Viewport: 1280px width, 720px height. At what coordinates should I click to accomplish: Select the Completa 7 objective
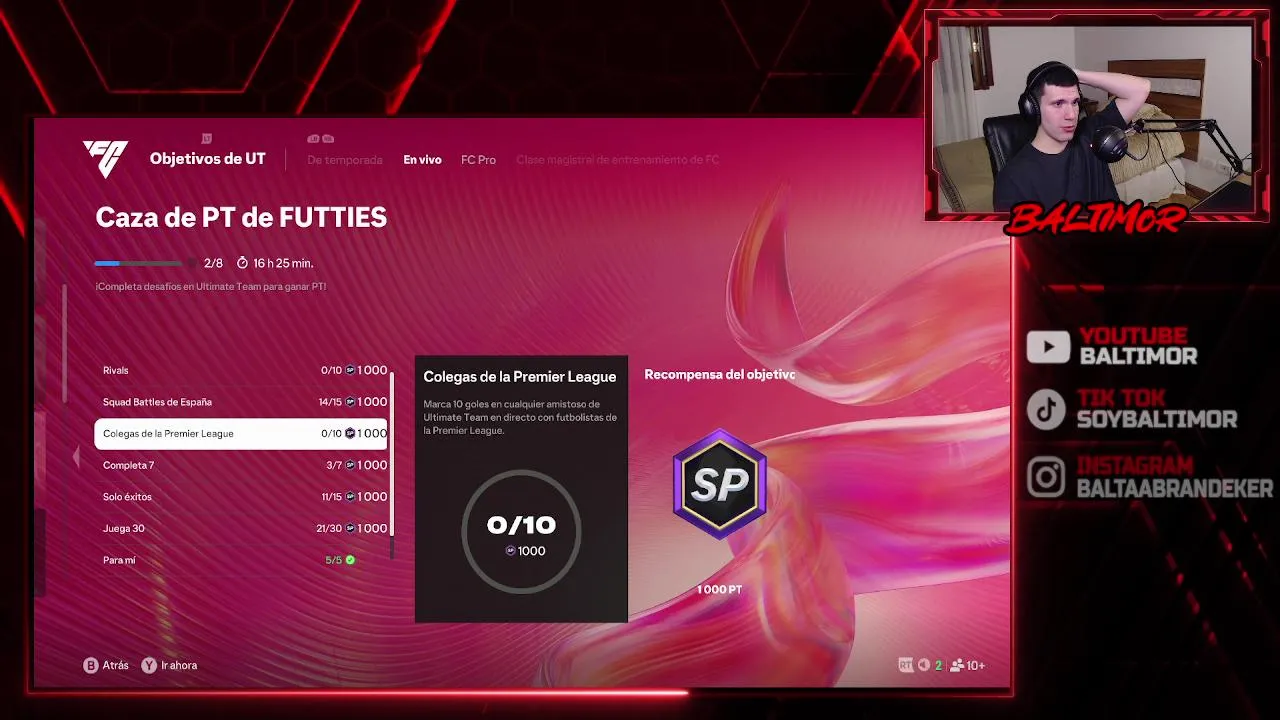(241, 465)
